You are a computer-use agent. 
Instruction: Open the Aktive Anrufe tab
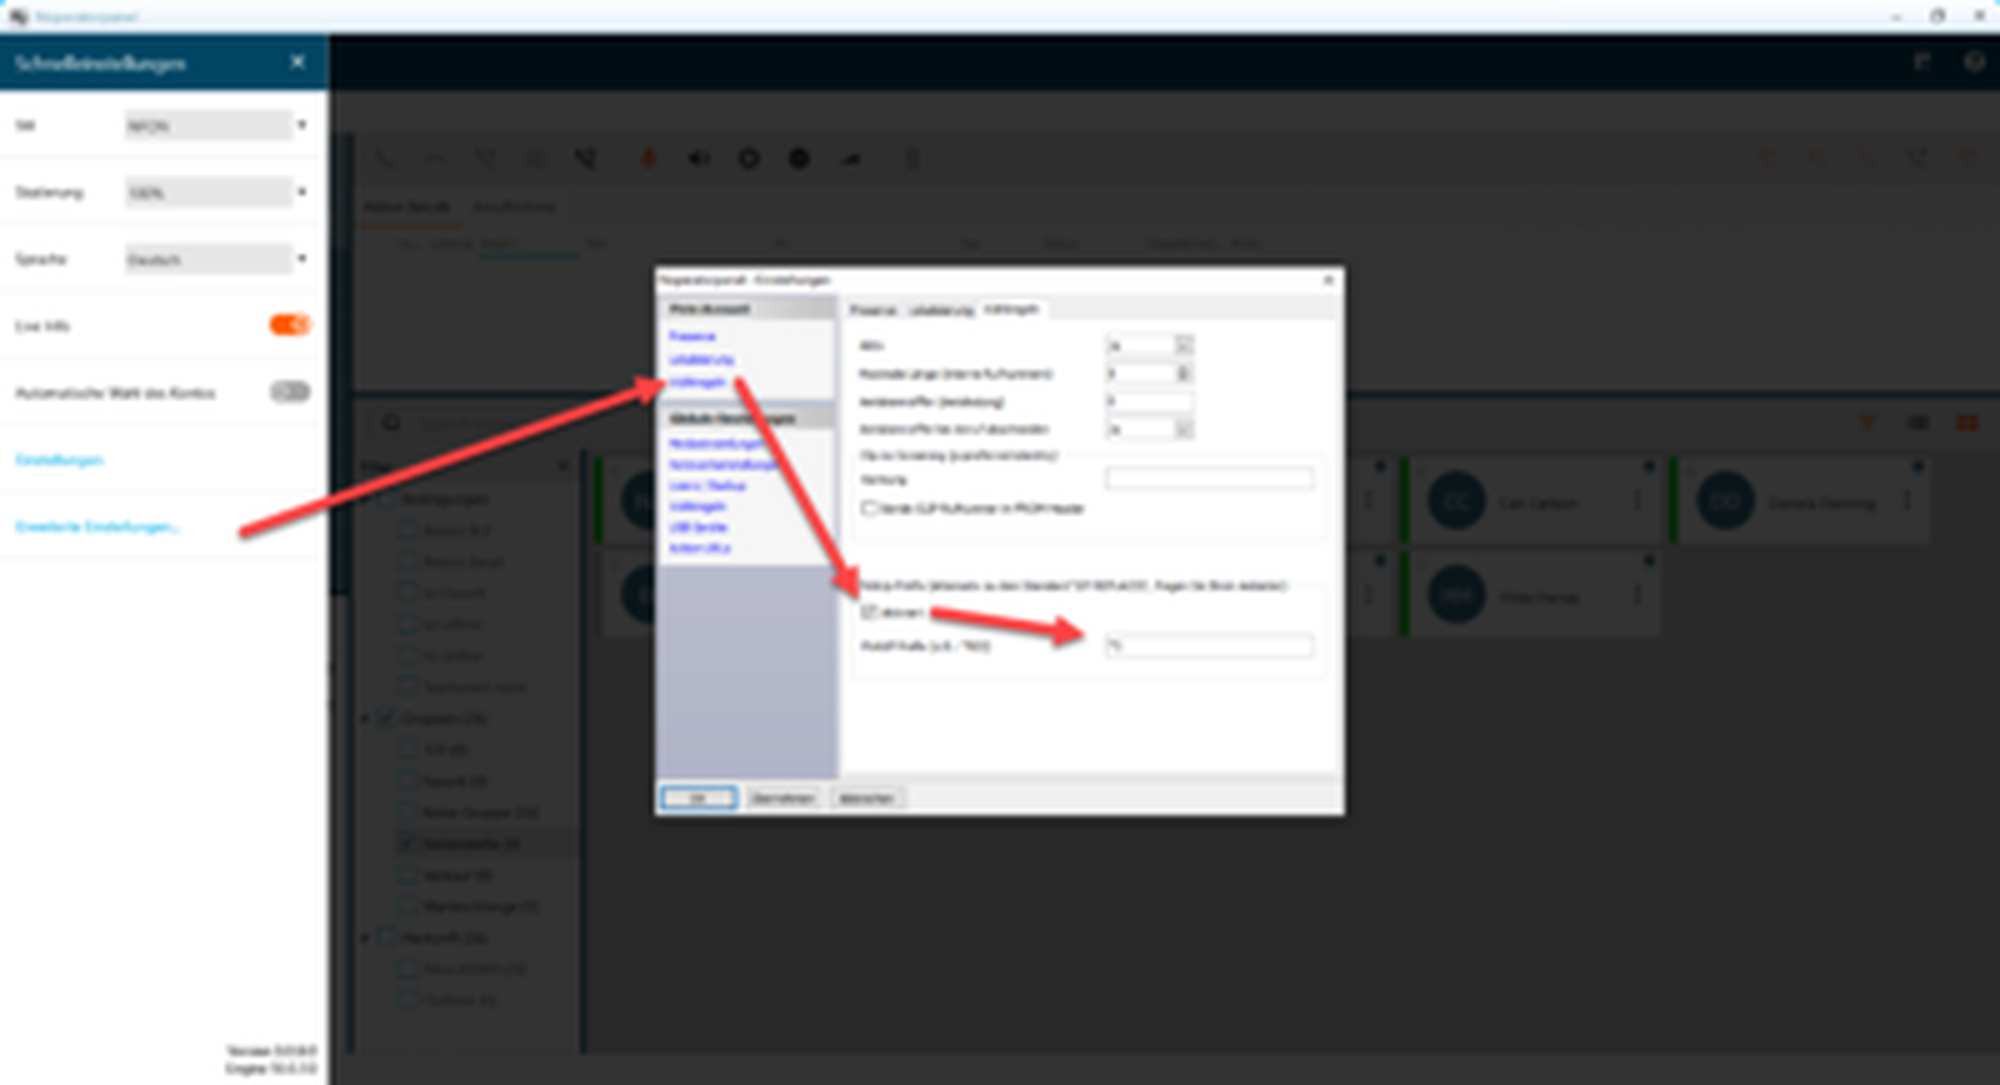tap(406, 206)
